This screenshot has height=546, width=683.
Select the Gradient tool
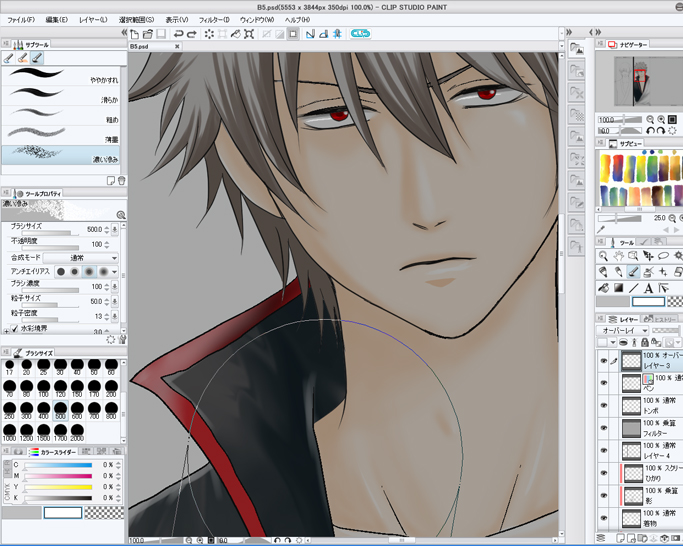pyautogui.click(x=618, y=288)
